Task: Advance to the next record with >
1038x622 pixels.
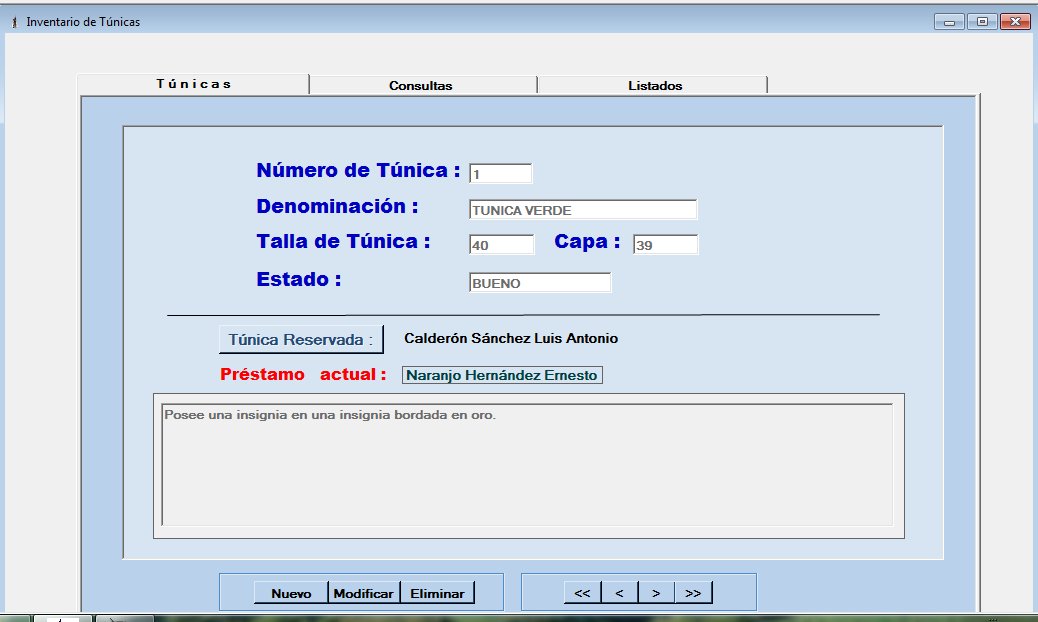Action: pos(656,593)
